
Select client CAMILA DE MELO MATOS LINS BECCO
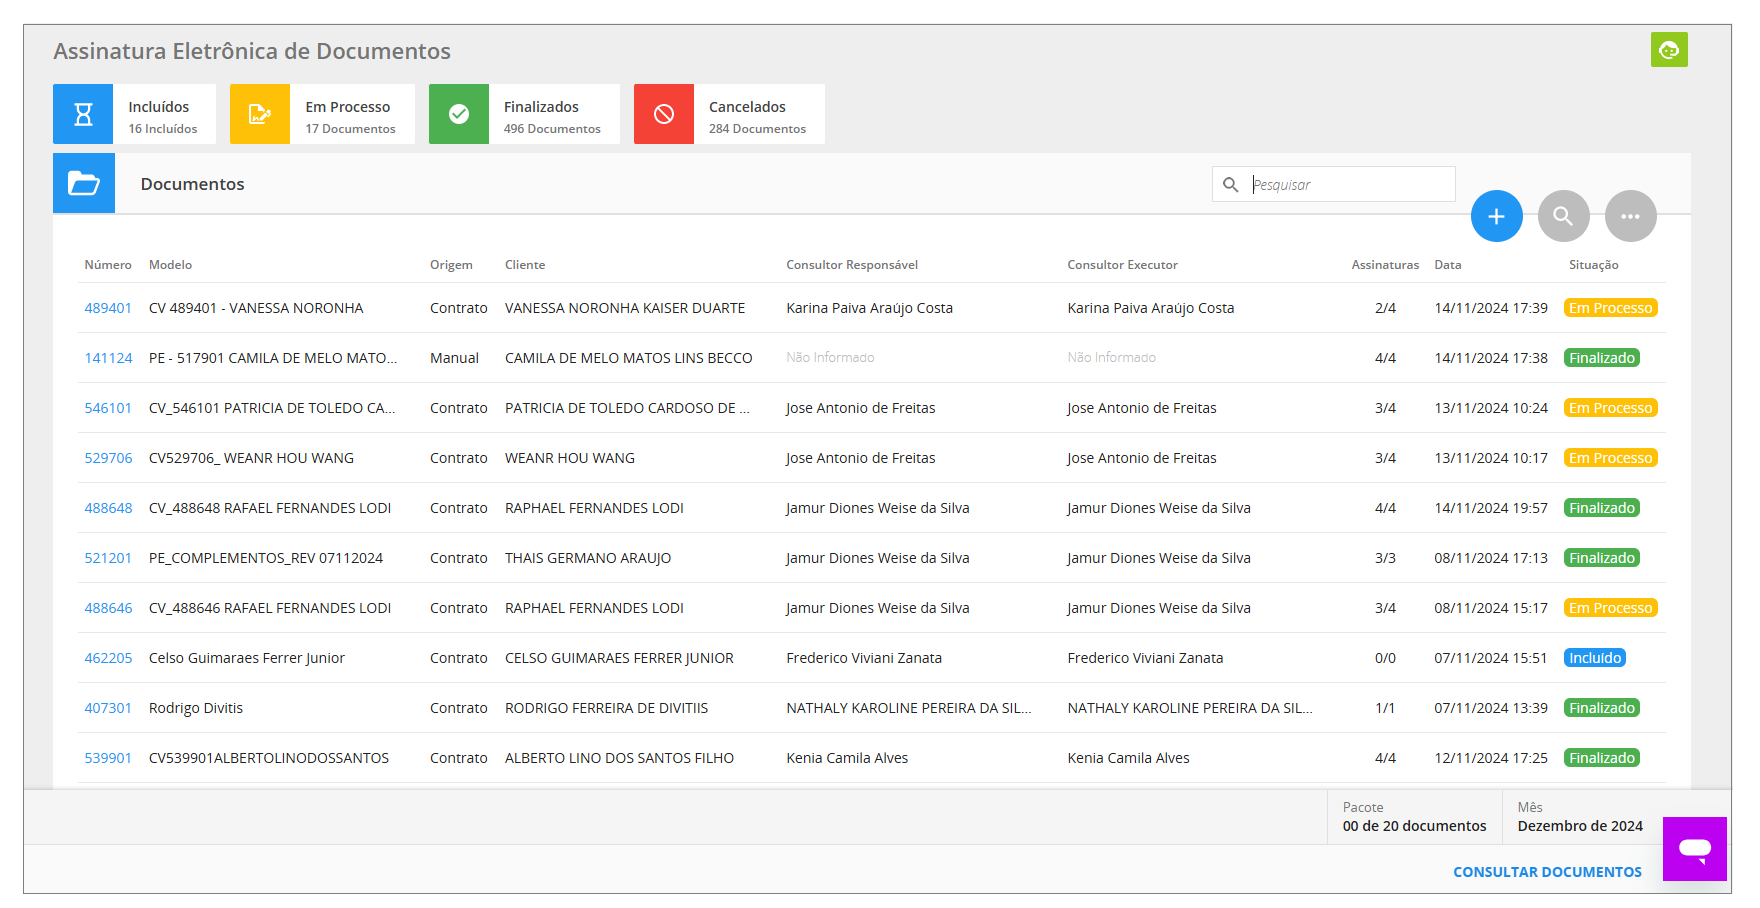(628, 358)
